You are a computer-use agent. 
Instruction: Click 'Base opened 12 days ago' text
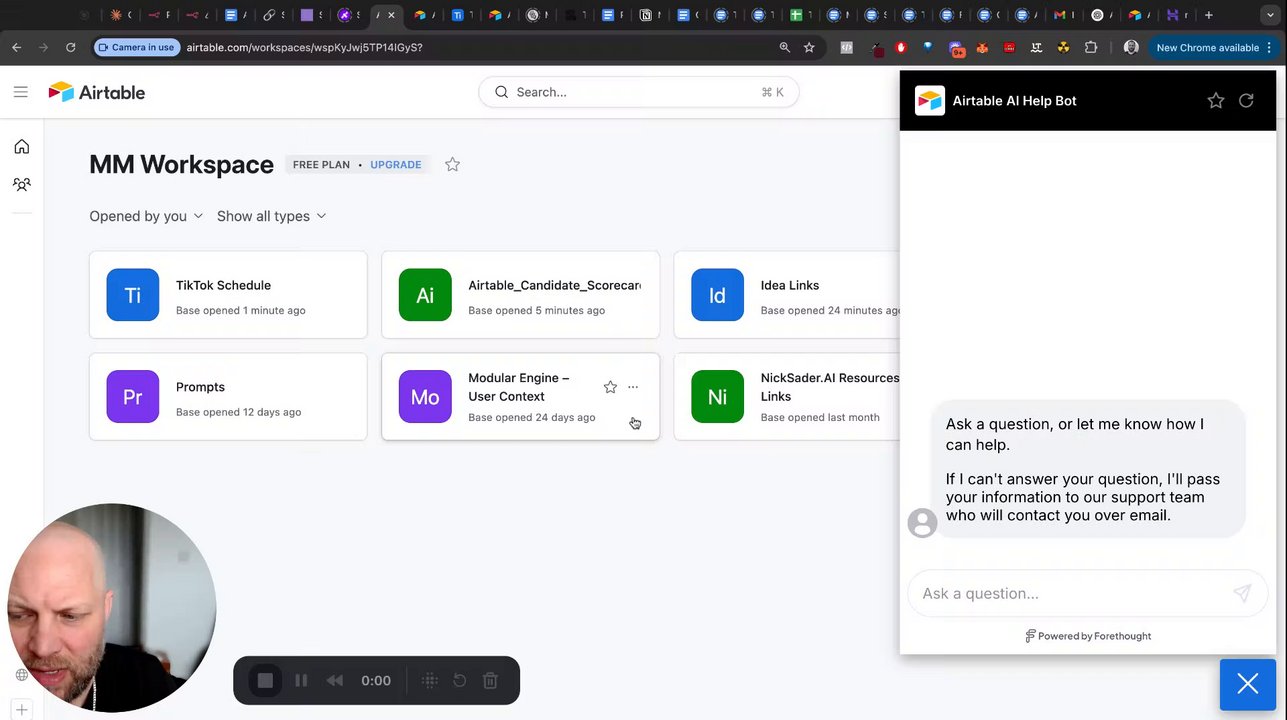click(238, 412)
